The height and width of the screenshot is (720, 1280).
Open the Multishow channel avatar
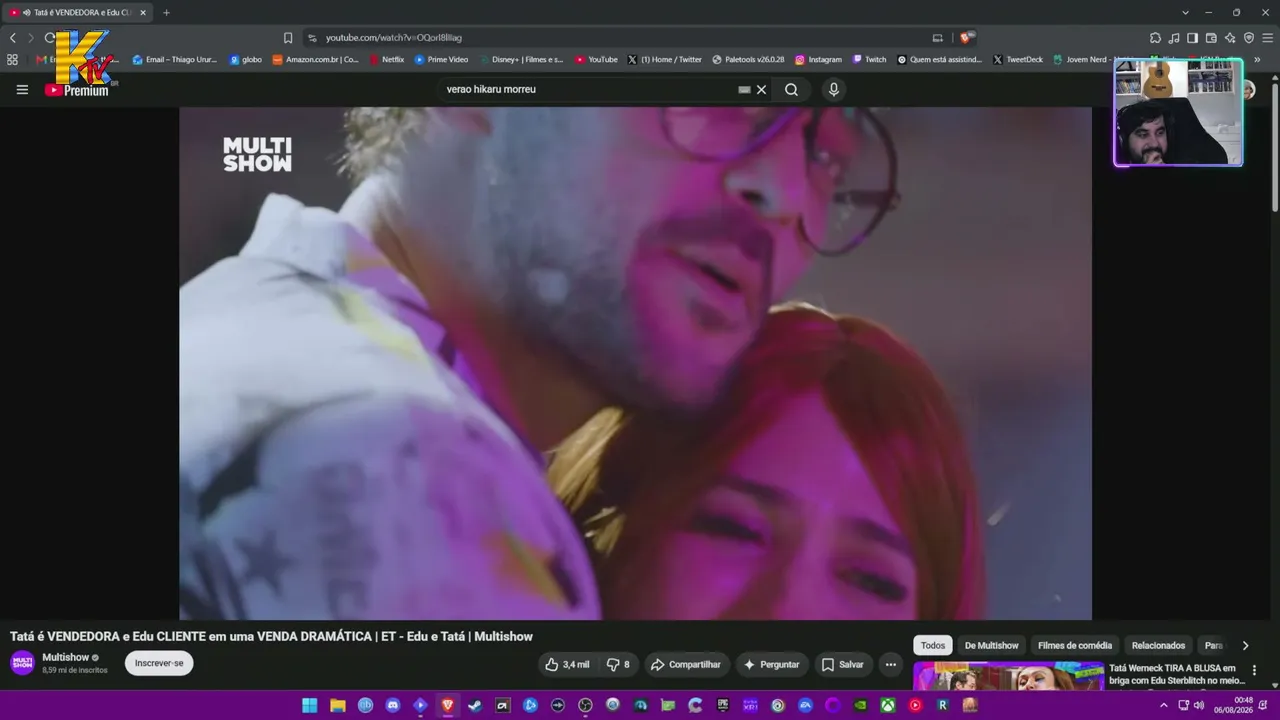(x=22, y=663)
